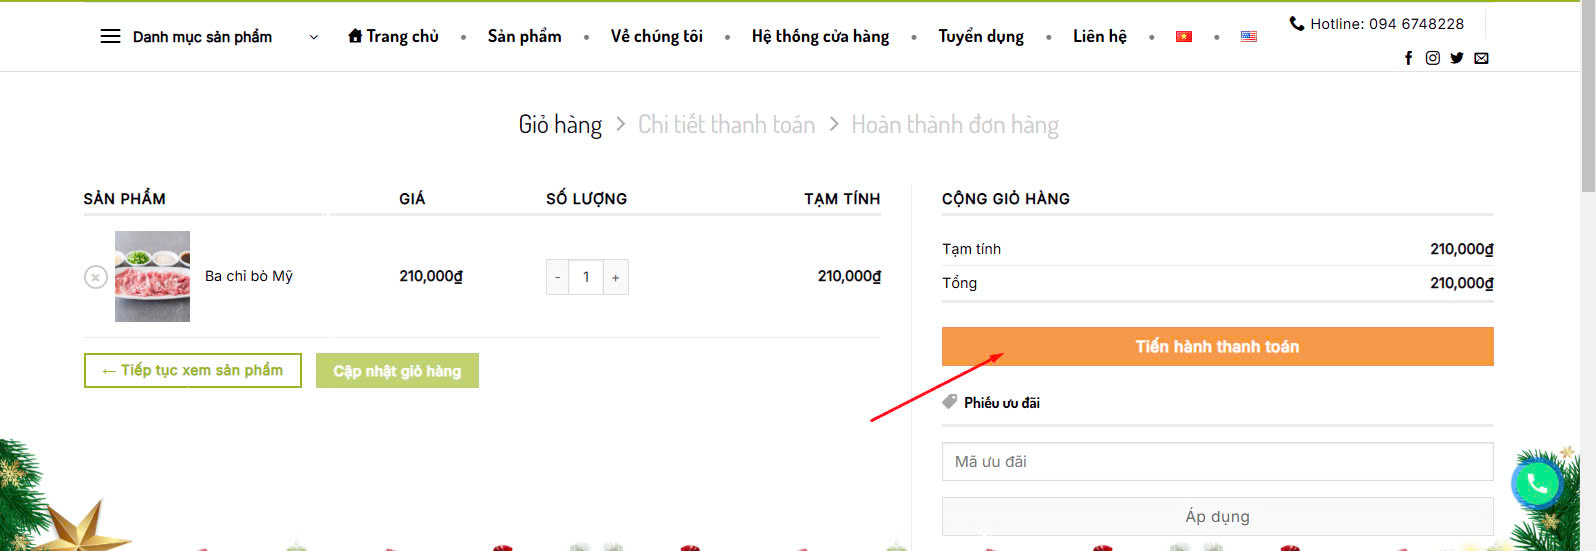Click the Facebook icon in header
The image size is (1596, 551).
click(1408, 58)
